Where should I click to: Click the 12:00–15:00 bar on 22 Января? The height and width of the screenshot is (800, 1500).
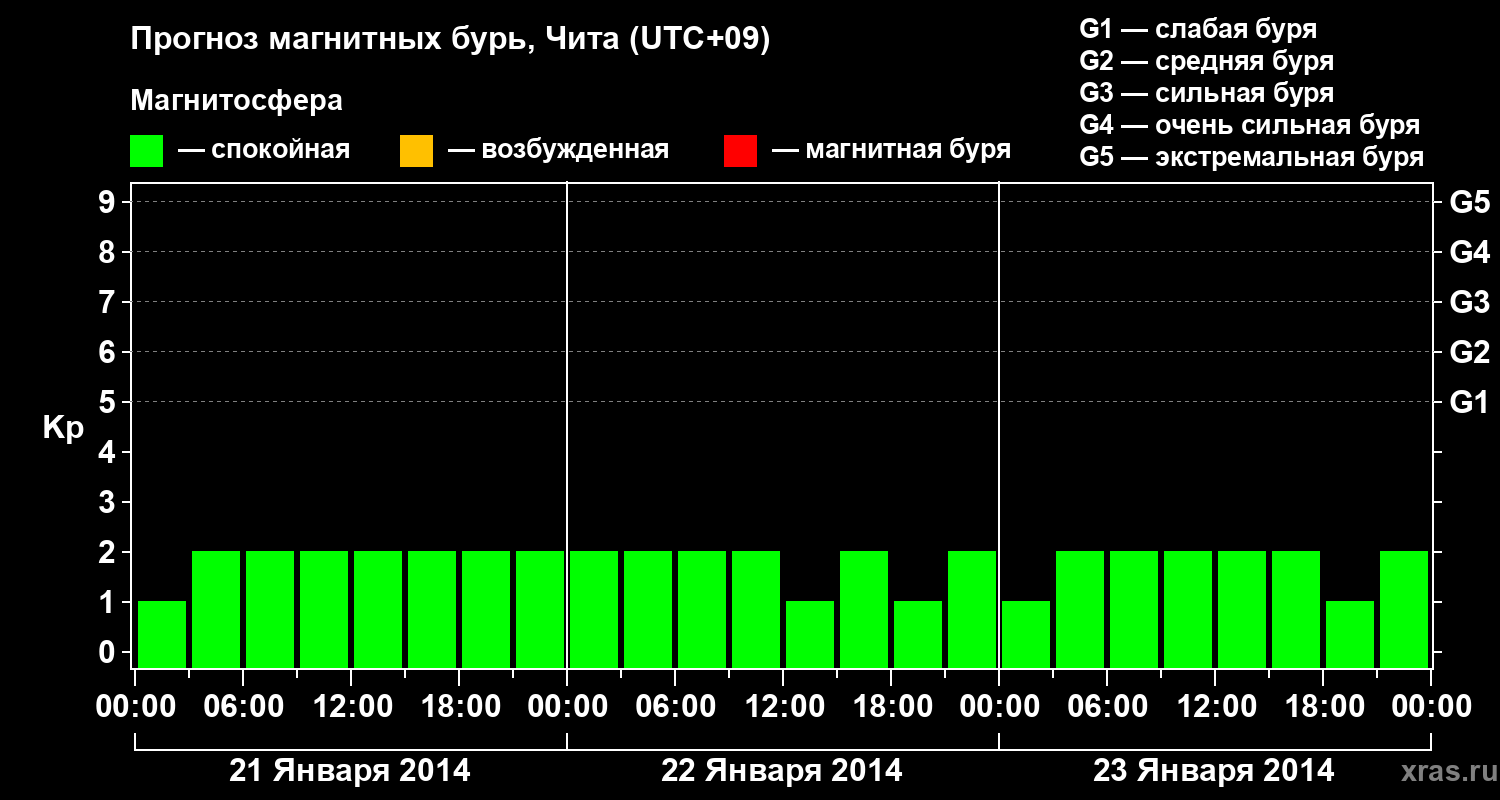click(x=810, y=634)
